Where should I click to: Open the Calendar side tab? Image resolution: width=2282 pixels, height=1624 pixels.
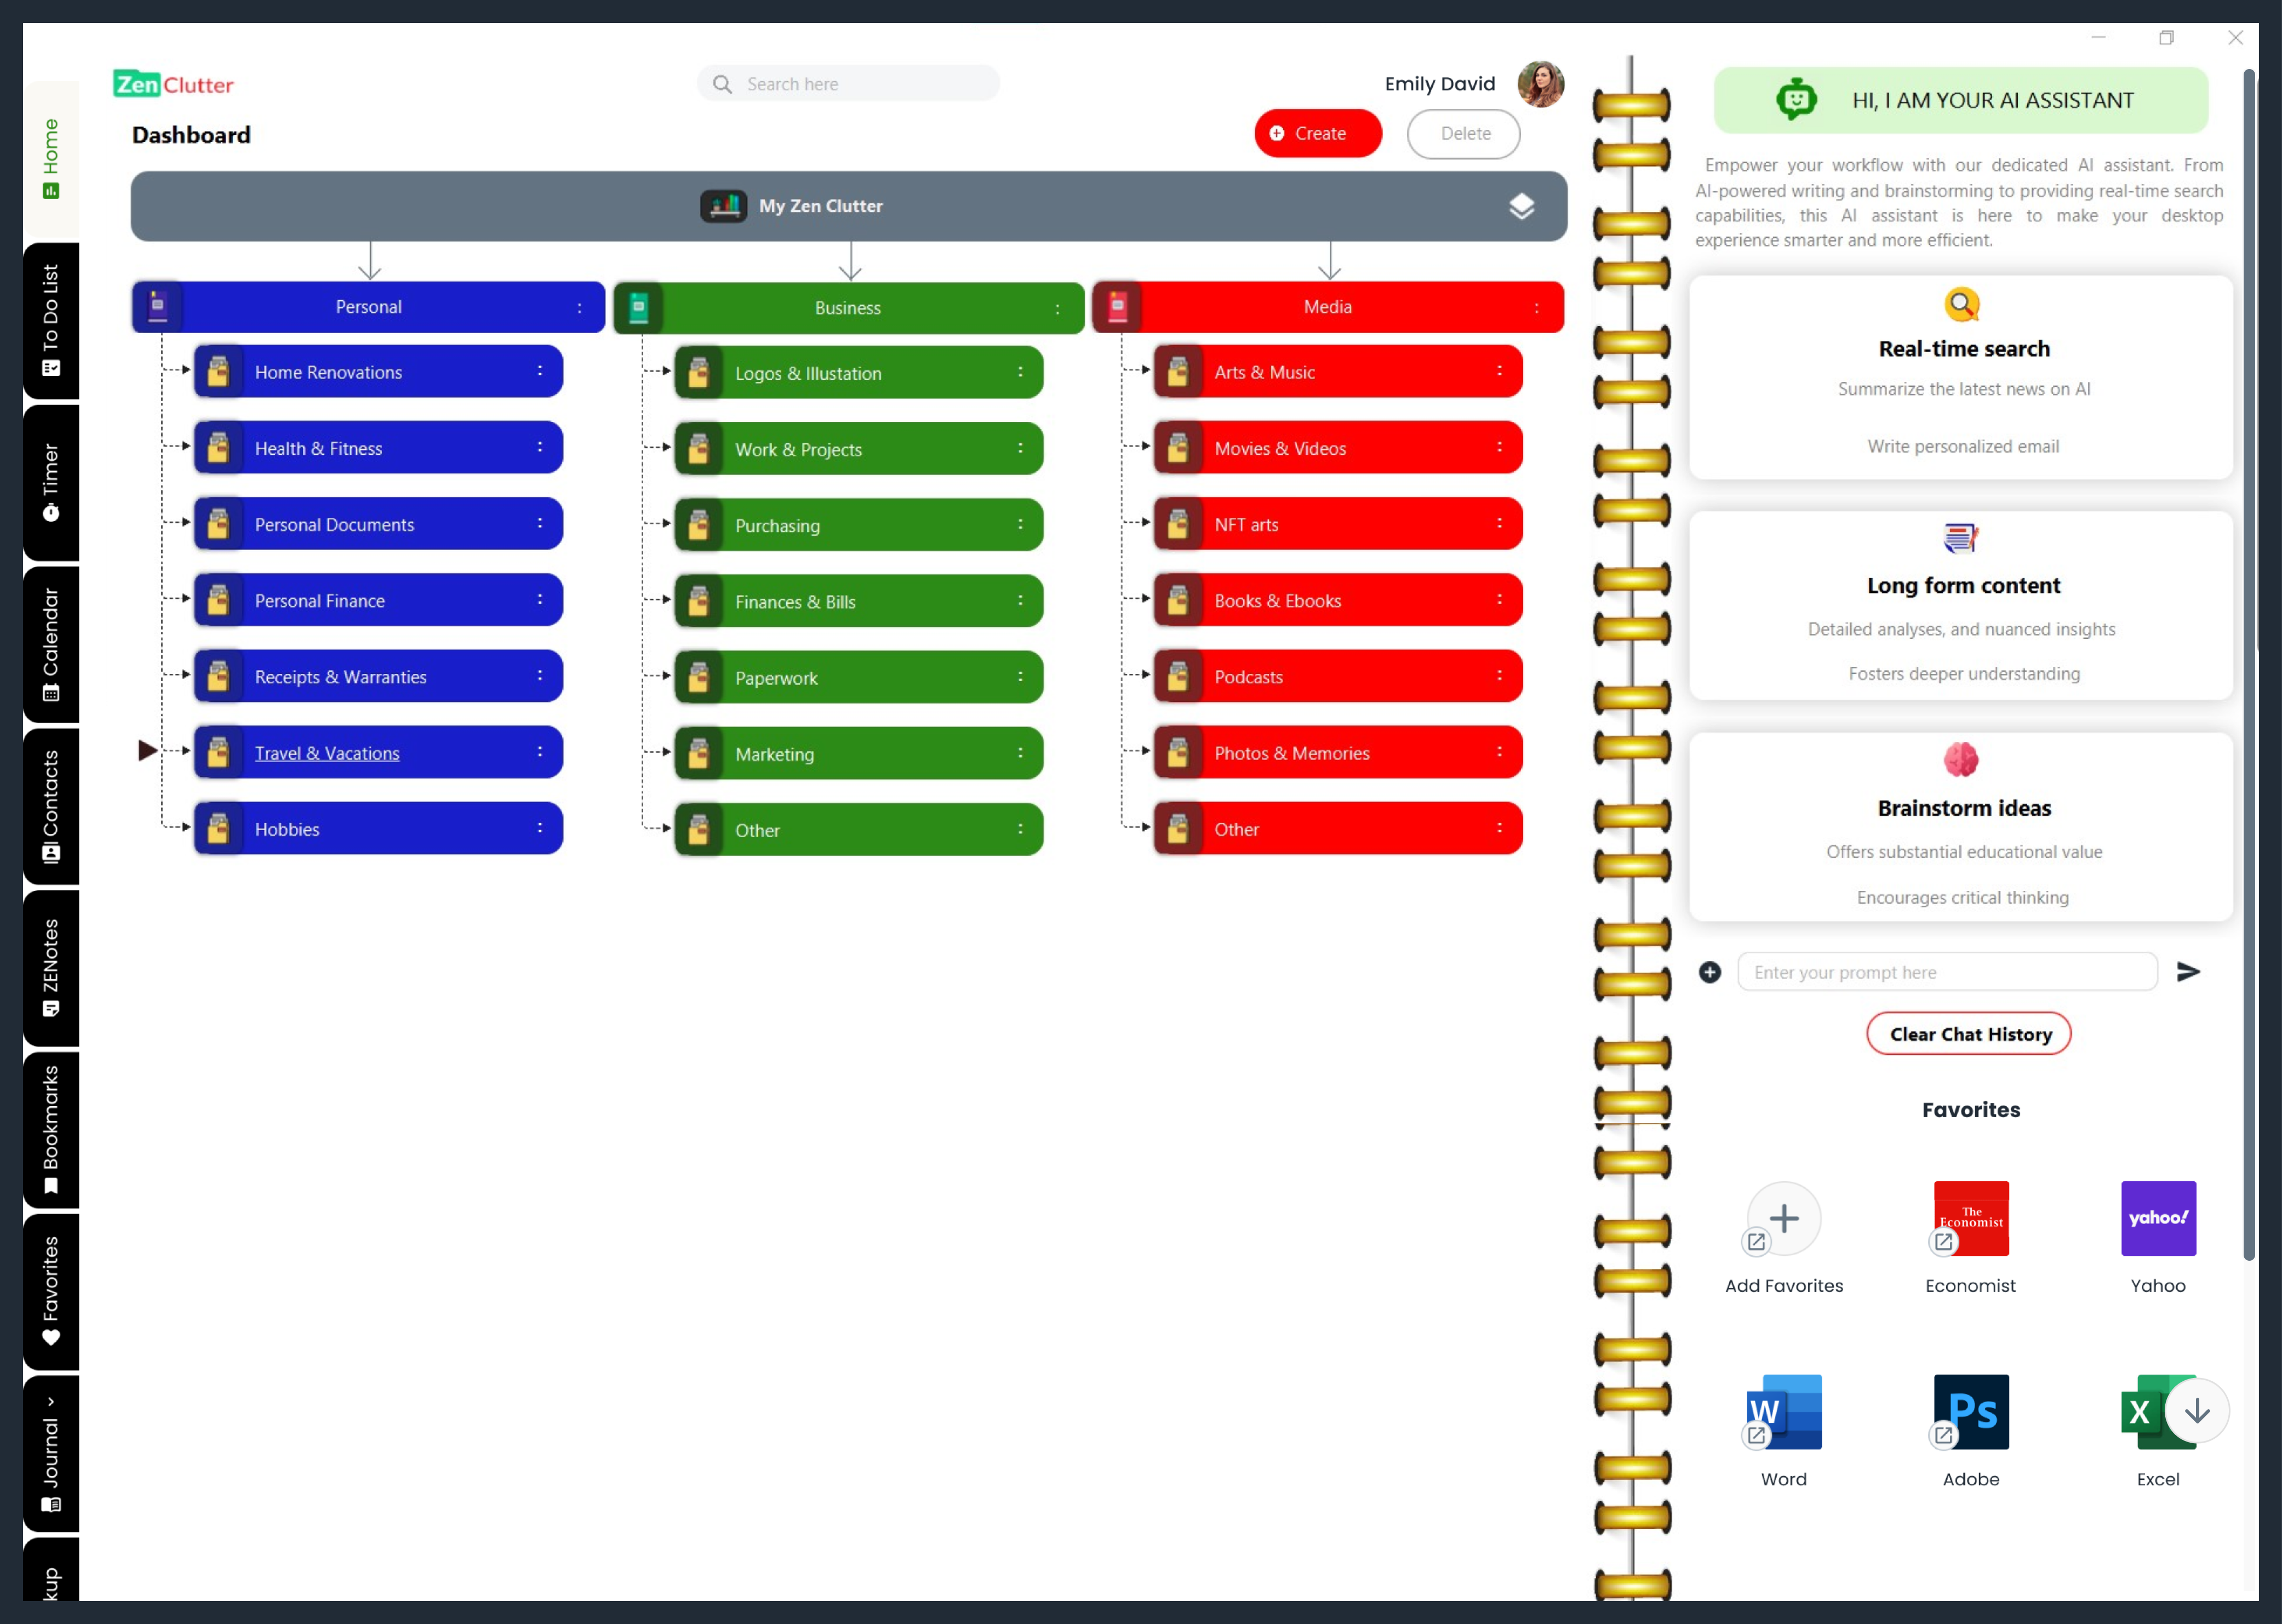point(50,644)
